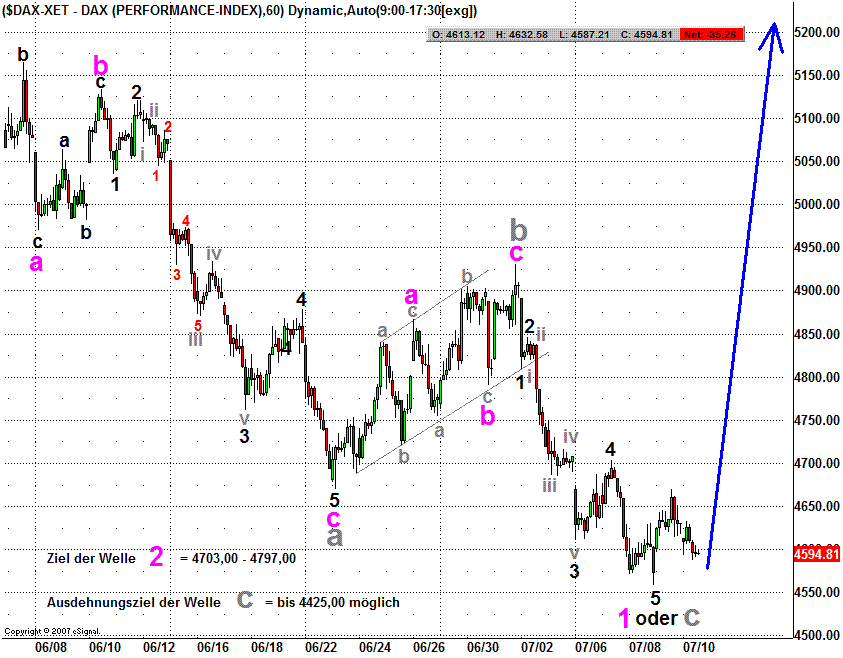Select the red Net change value box
Image resolution: width=843 pixels, height=658 pixels.
click(708, 35)
